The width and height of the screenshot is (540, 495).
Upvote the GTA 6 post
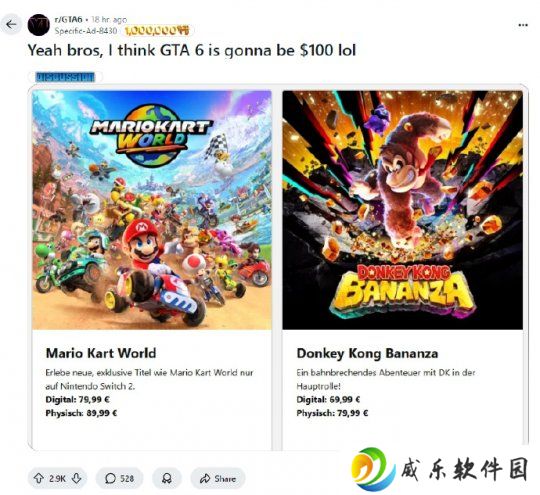point(39,478)
